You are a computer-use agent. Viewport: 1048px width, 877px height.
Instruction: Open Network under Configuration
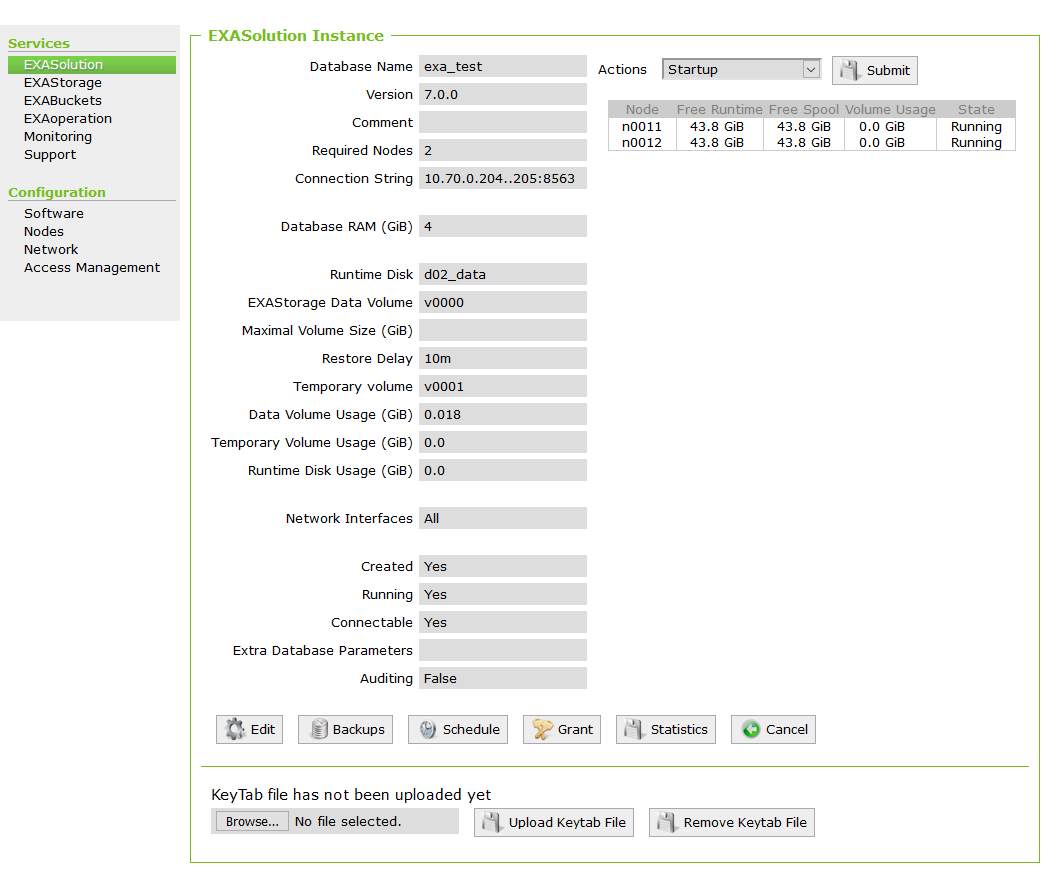click(x=51, y=250)
